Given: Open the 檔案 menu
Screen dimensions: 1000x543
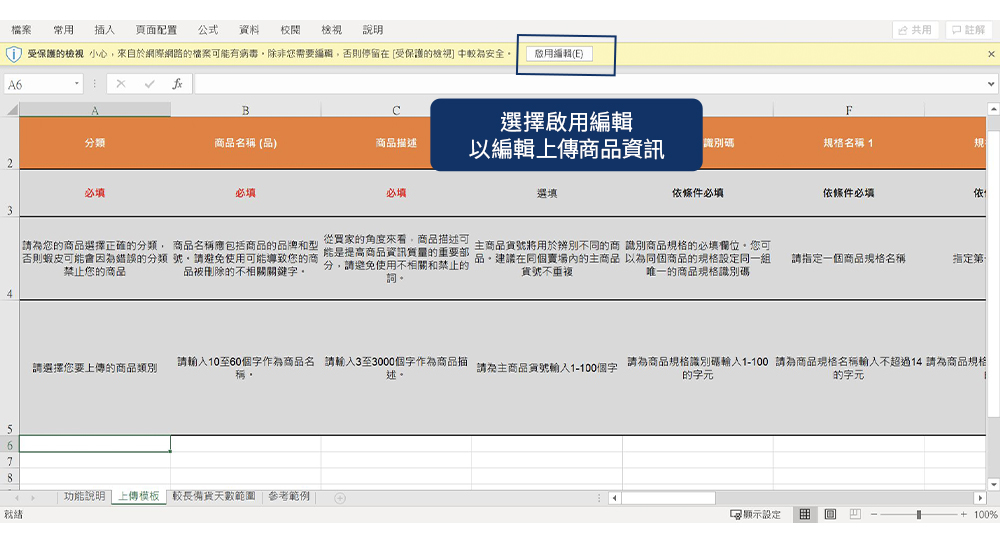Looking at the screenshot, I should click(x=21, y=30).
